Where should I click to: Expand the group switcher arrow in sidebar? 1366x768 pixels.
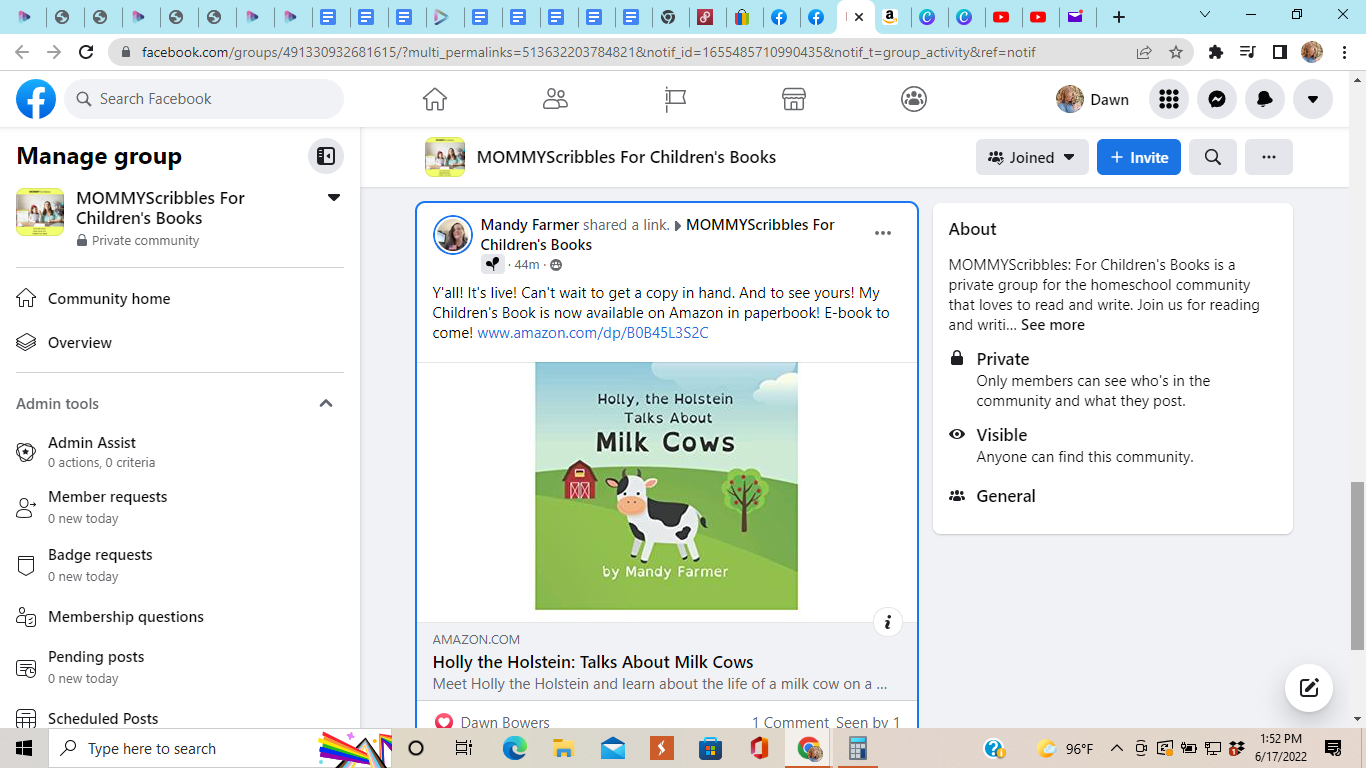tap(334, 198)
